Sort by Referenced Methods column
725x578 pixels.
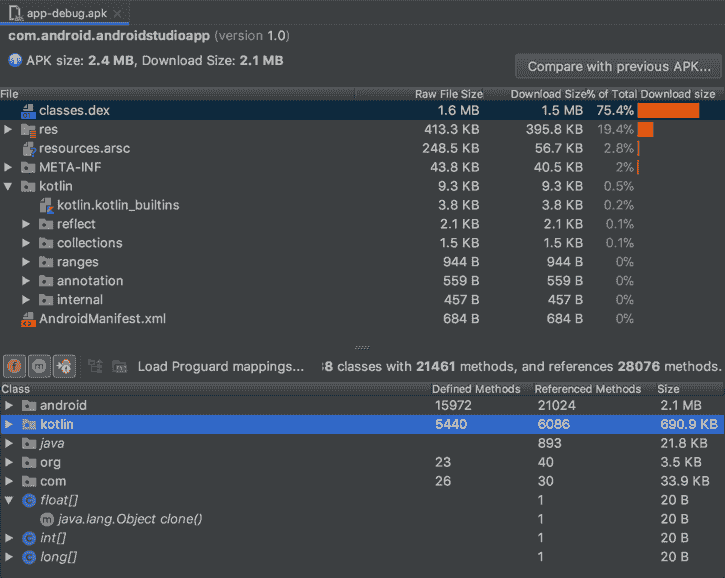(x=588, y=389)
